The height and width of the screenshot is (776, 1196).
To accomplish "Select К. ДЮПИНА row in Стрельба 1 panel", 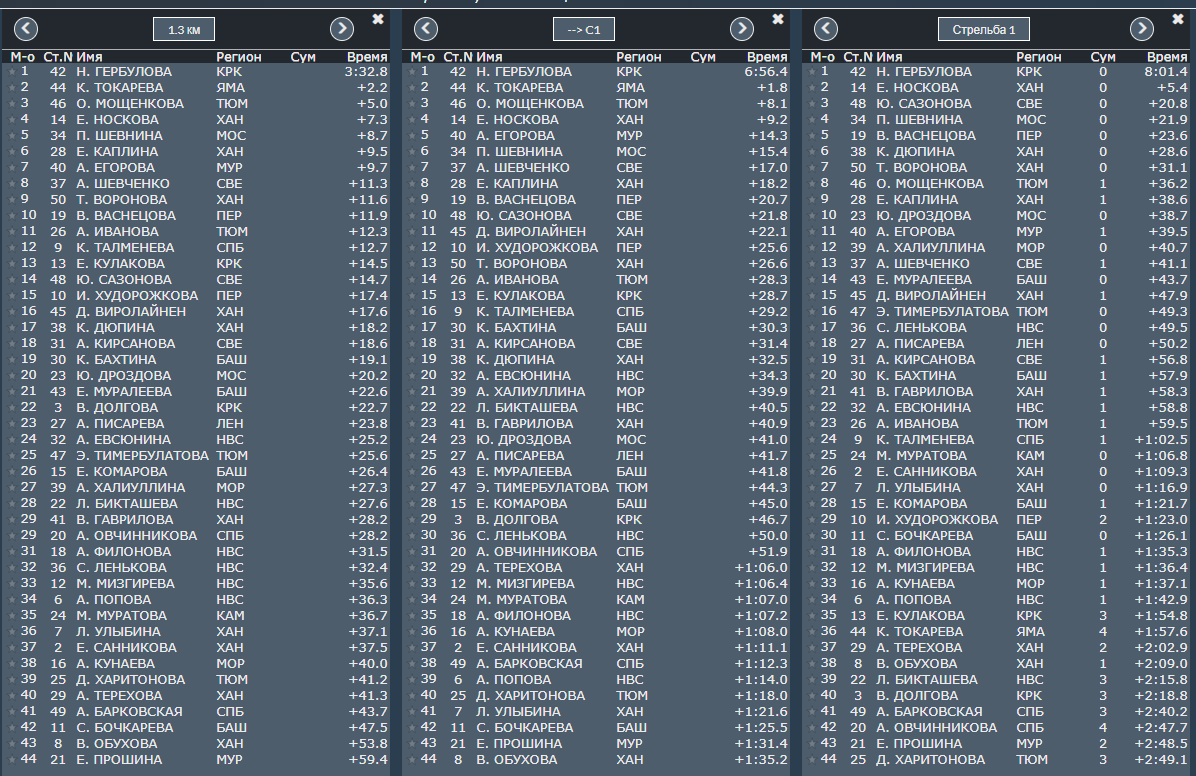I will coord(998,152).
